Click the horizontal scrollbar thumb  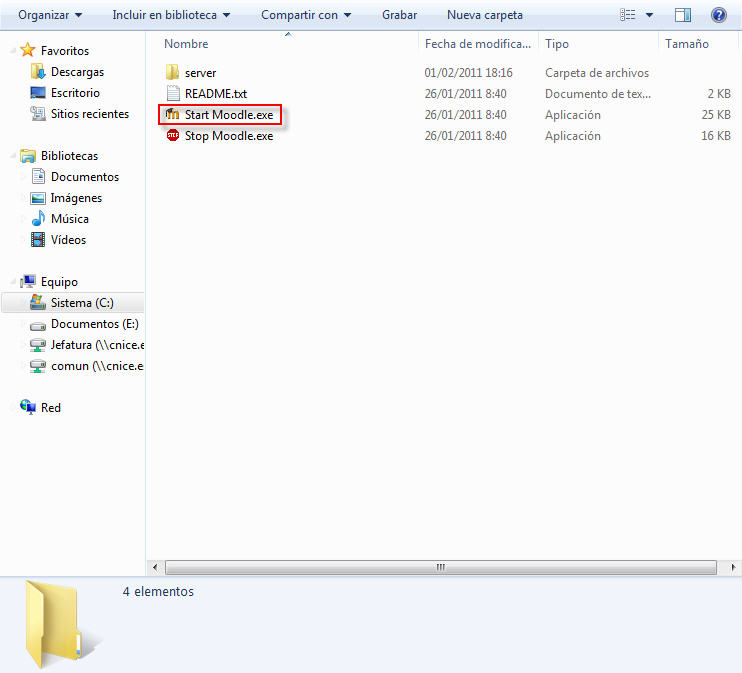click(x=440, y=567)
